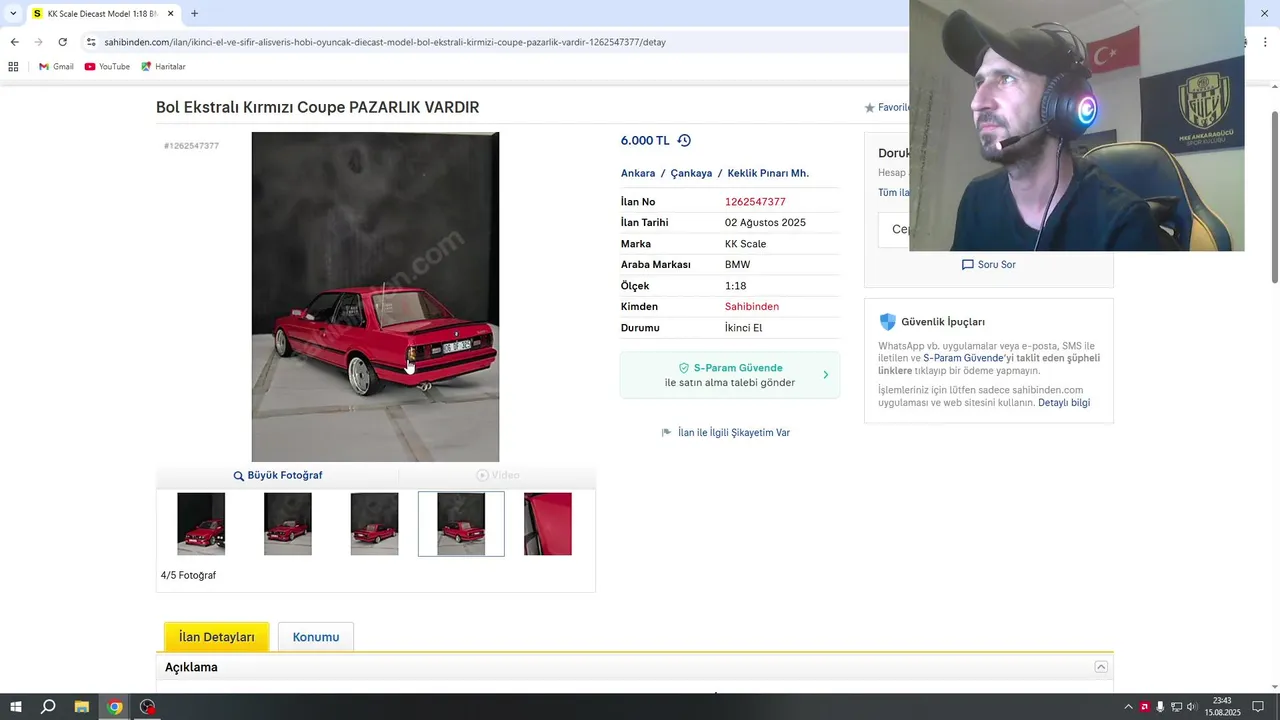Open File Explorer from the taskbar

pyautogui.click(x=82, y=707)
